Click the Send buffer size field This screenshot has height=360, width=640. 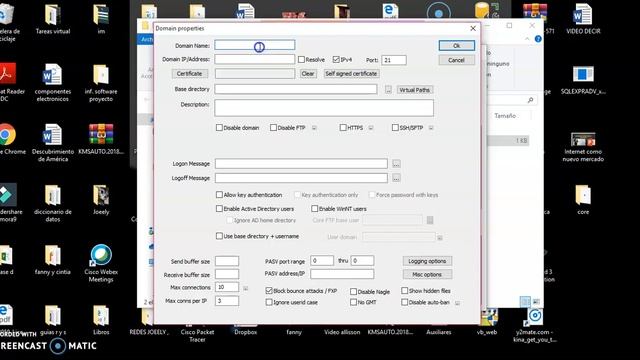pos(227,261)
